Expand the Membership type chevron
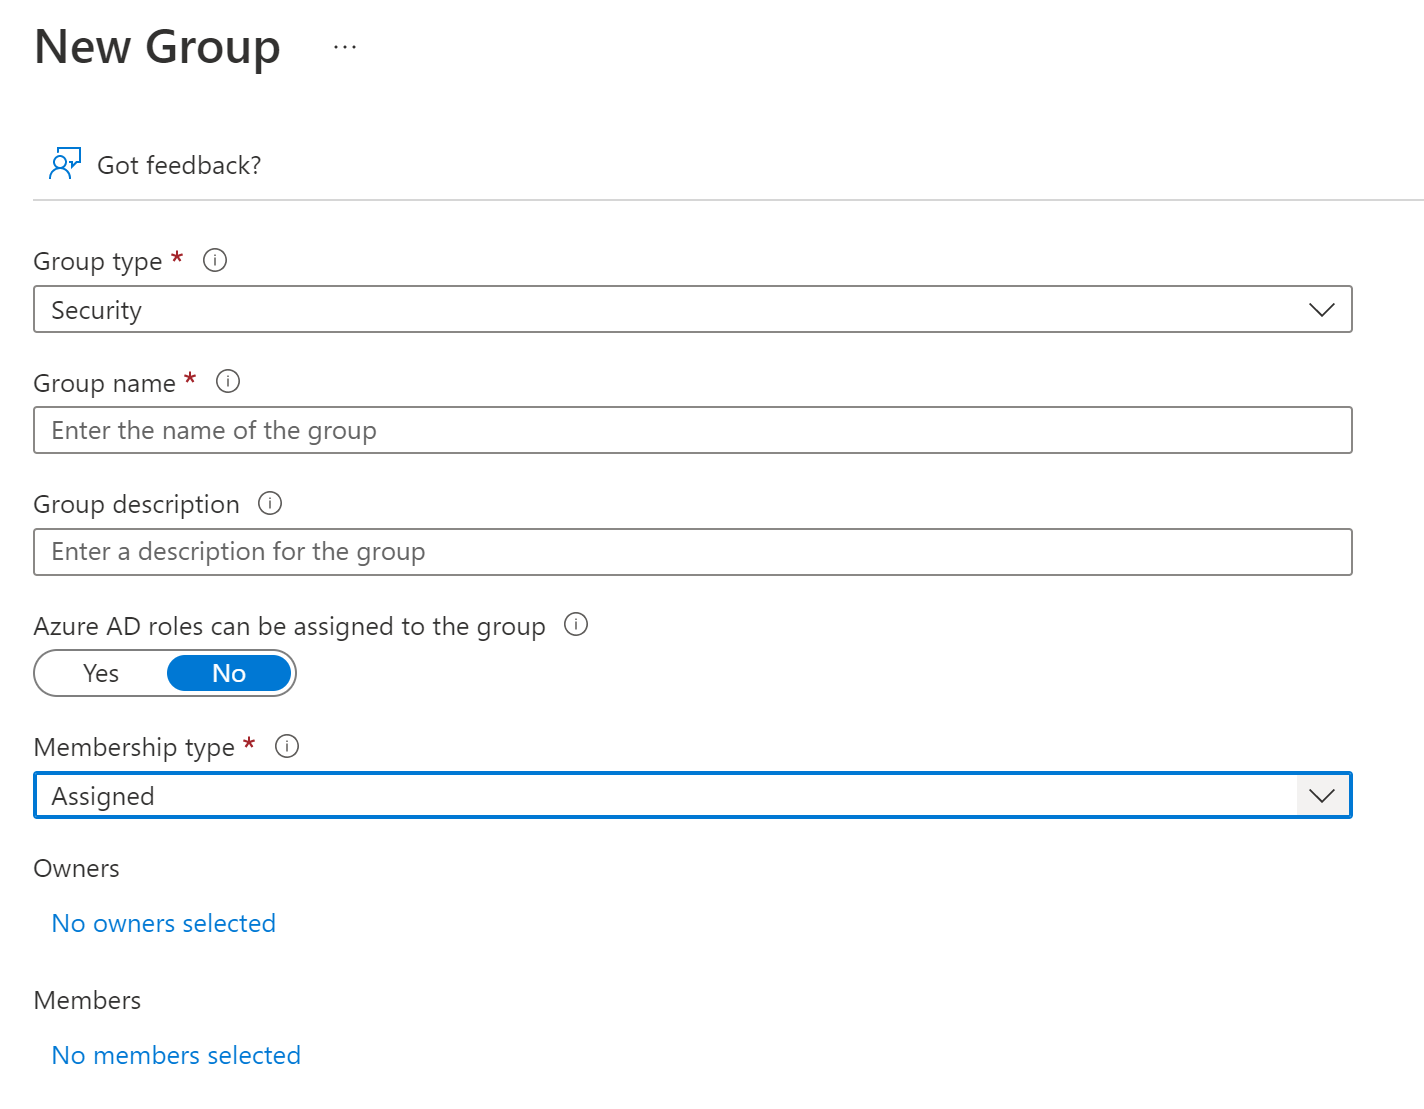1424x1109 pixels. pyautogui.click(x=1322, y=795)
